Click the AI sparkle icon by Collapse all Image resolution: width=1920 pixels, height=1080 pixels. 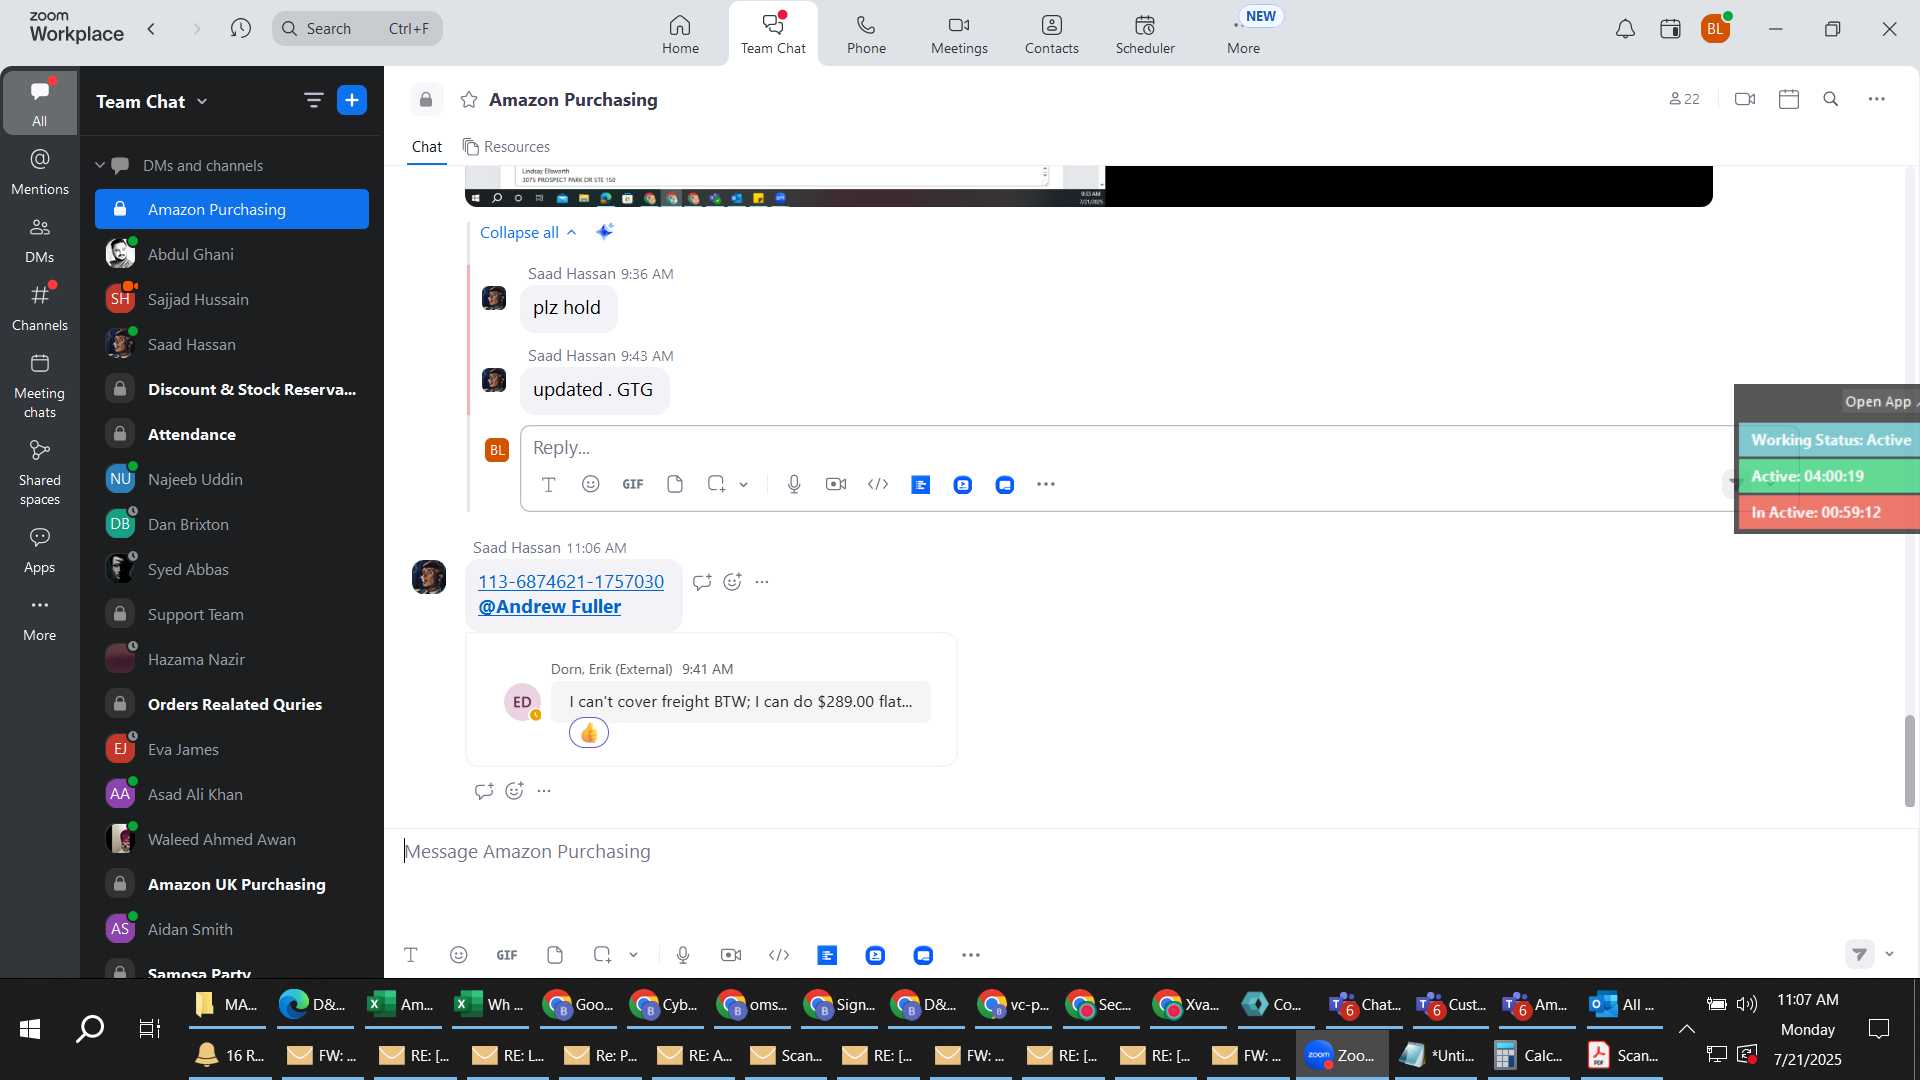(x=604, y=232)
